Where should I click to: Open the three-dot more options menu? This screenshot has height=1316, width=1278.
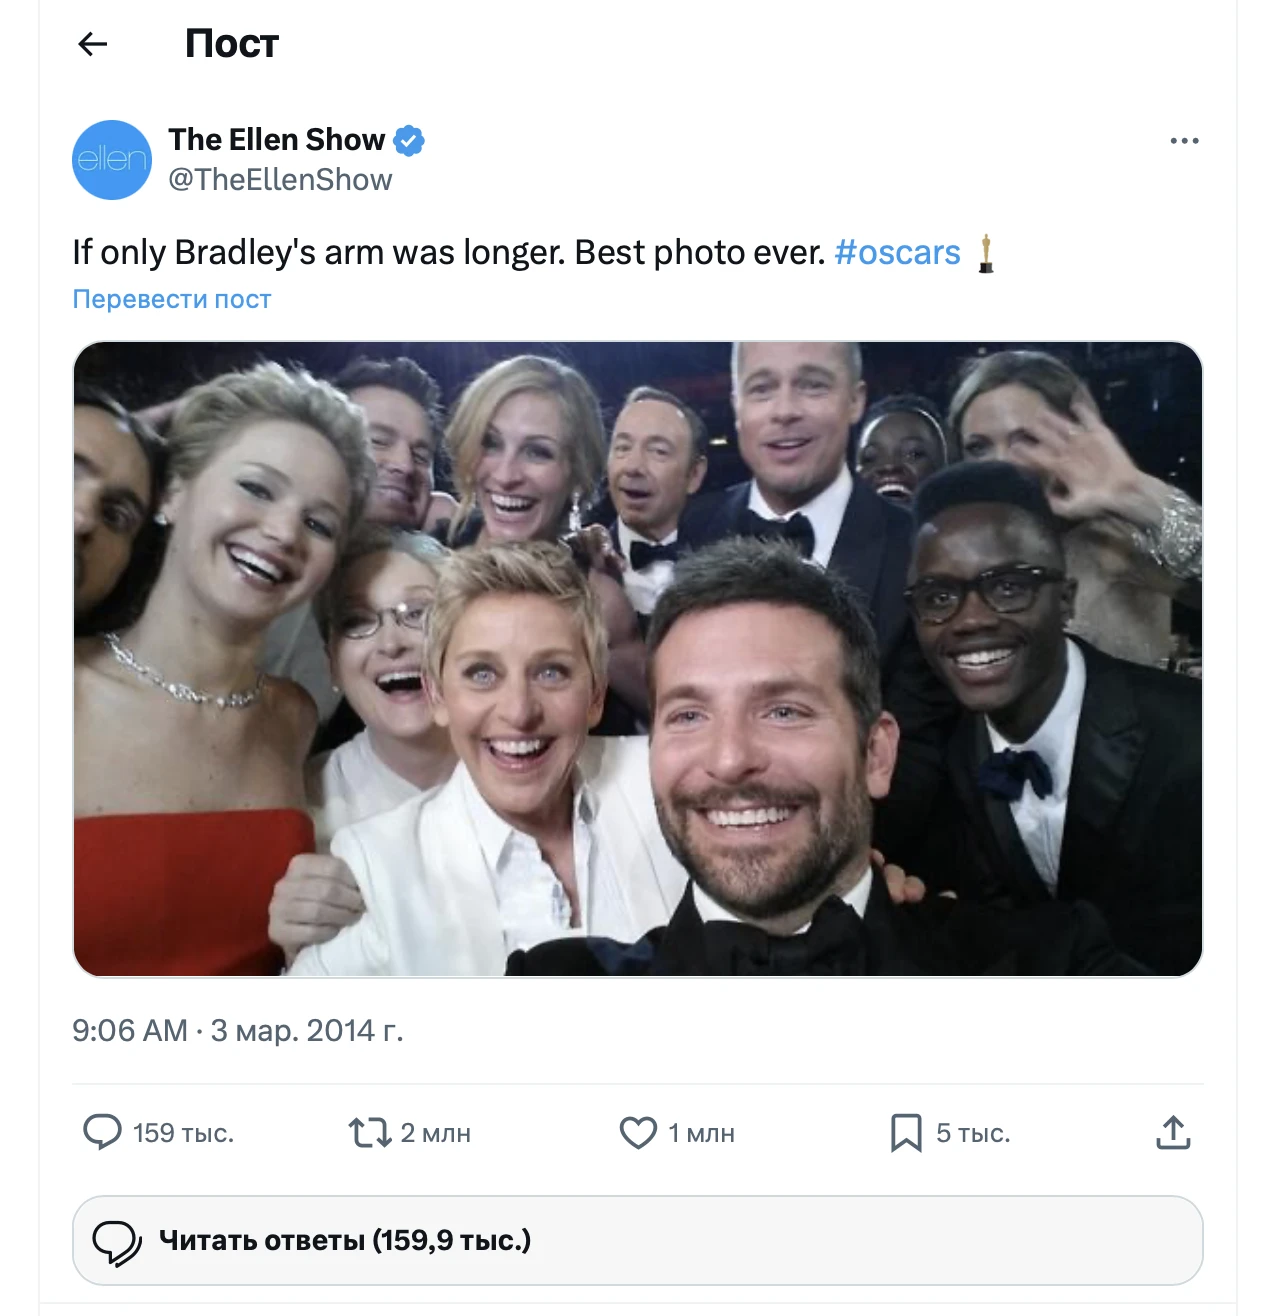[1184, 140]
